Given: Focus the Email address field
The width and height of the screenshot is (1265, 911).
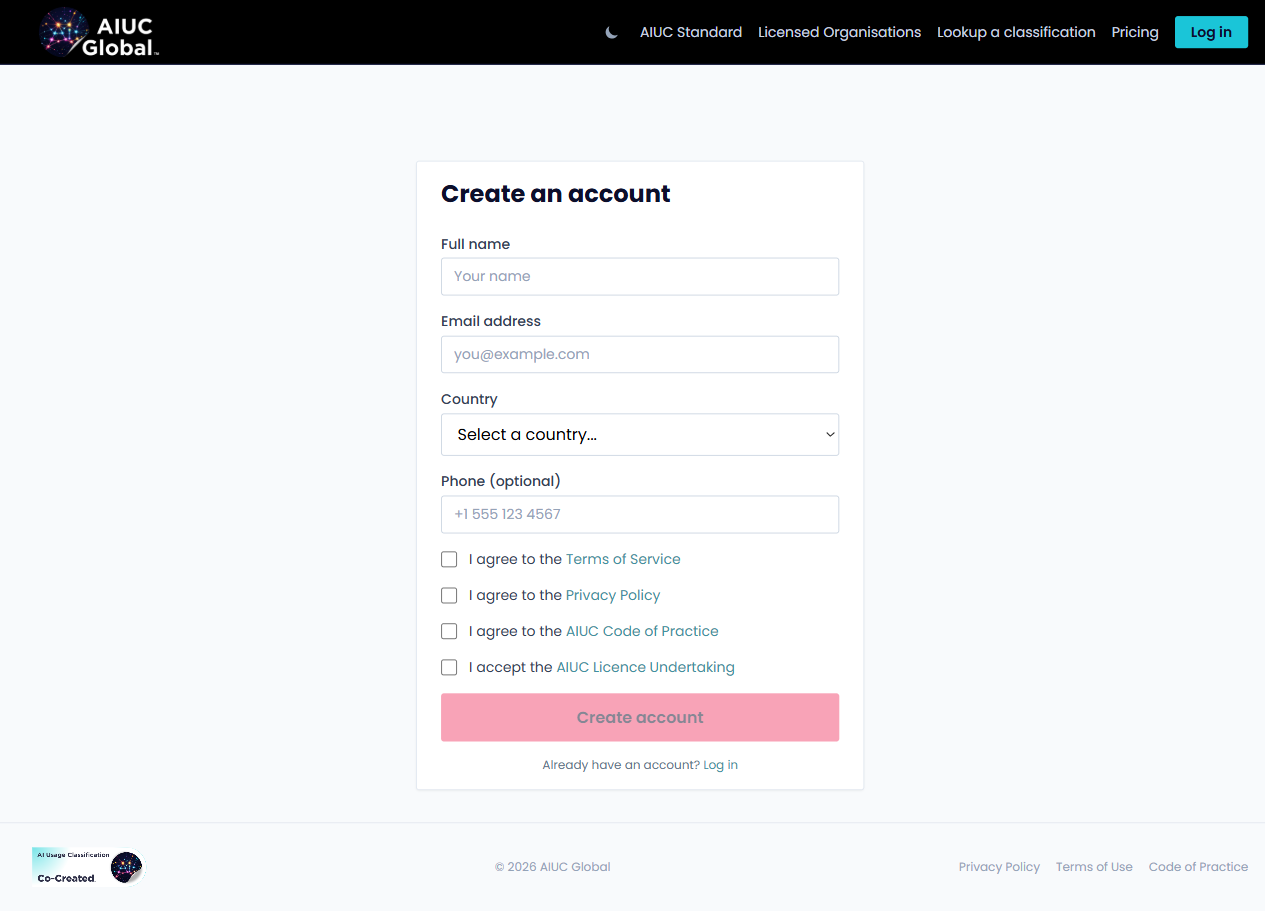Looking at the screenshot, I should [640, 354].
